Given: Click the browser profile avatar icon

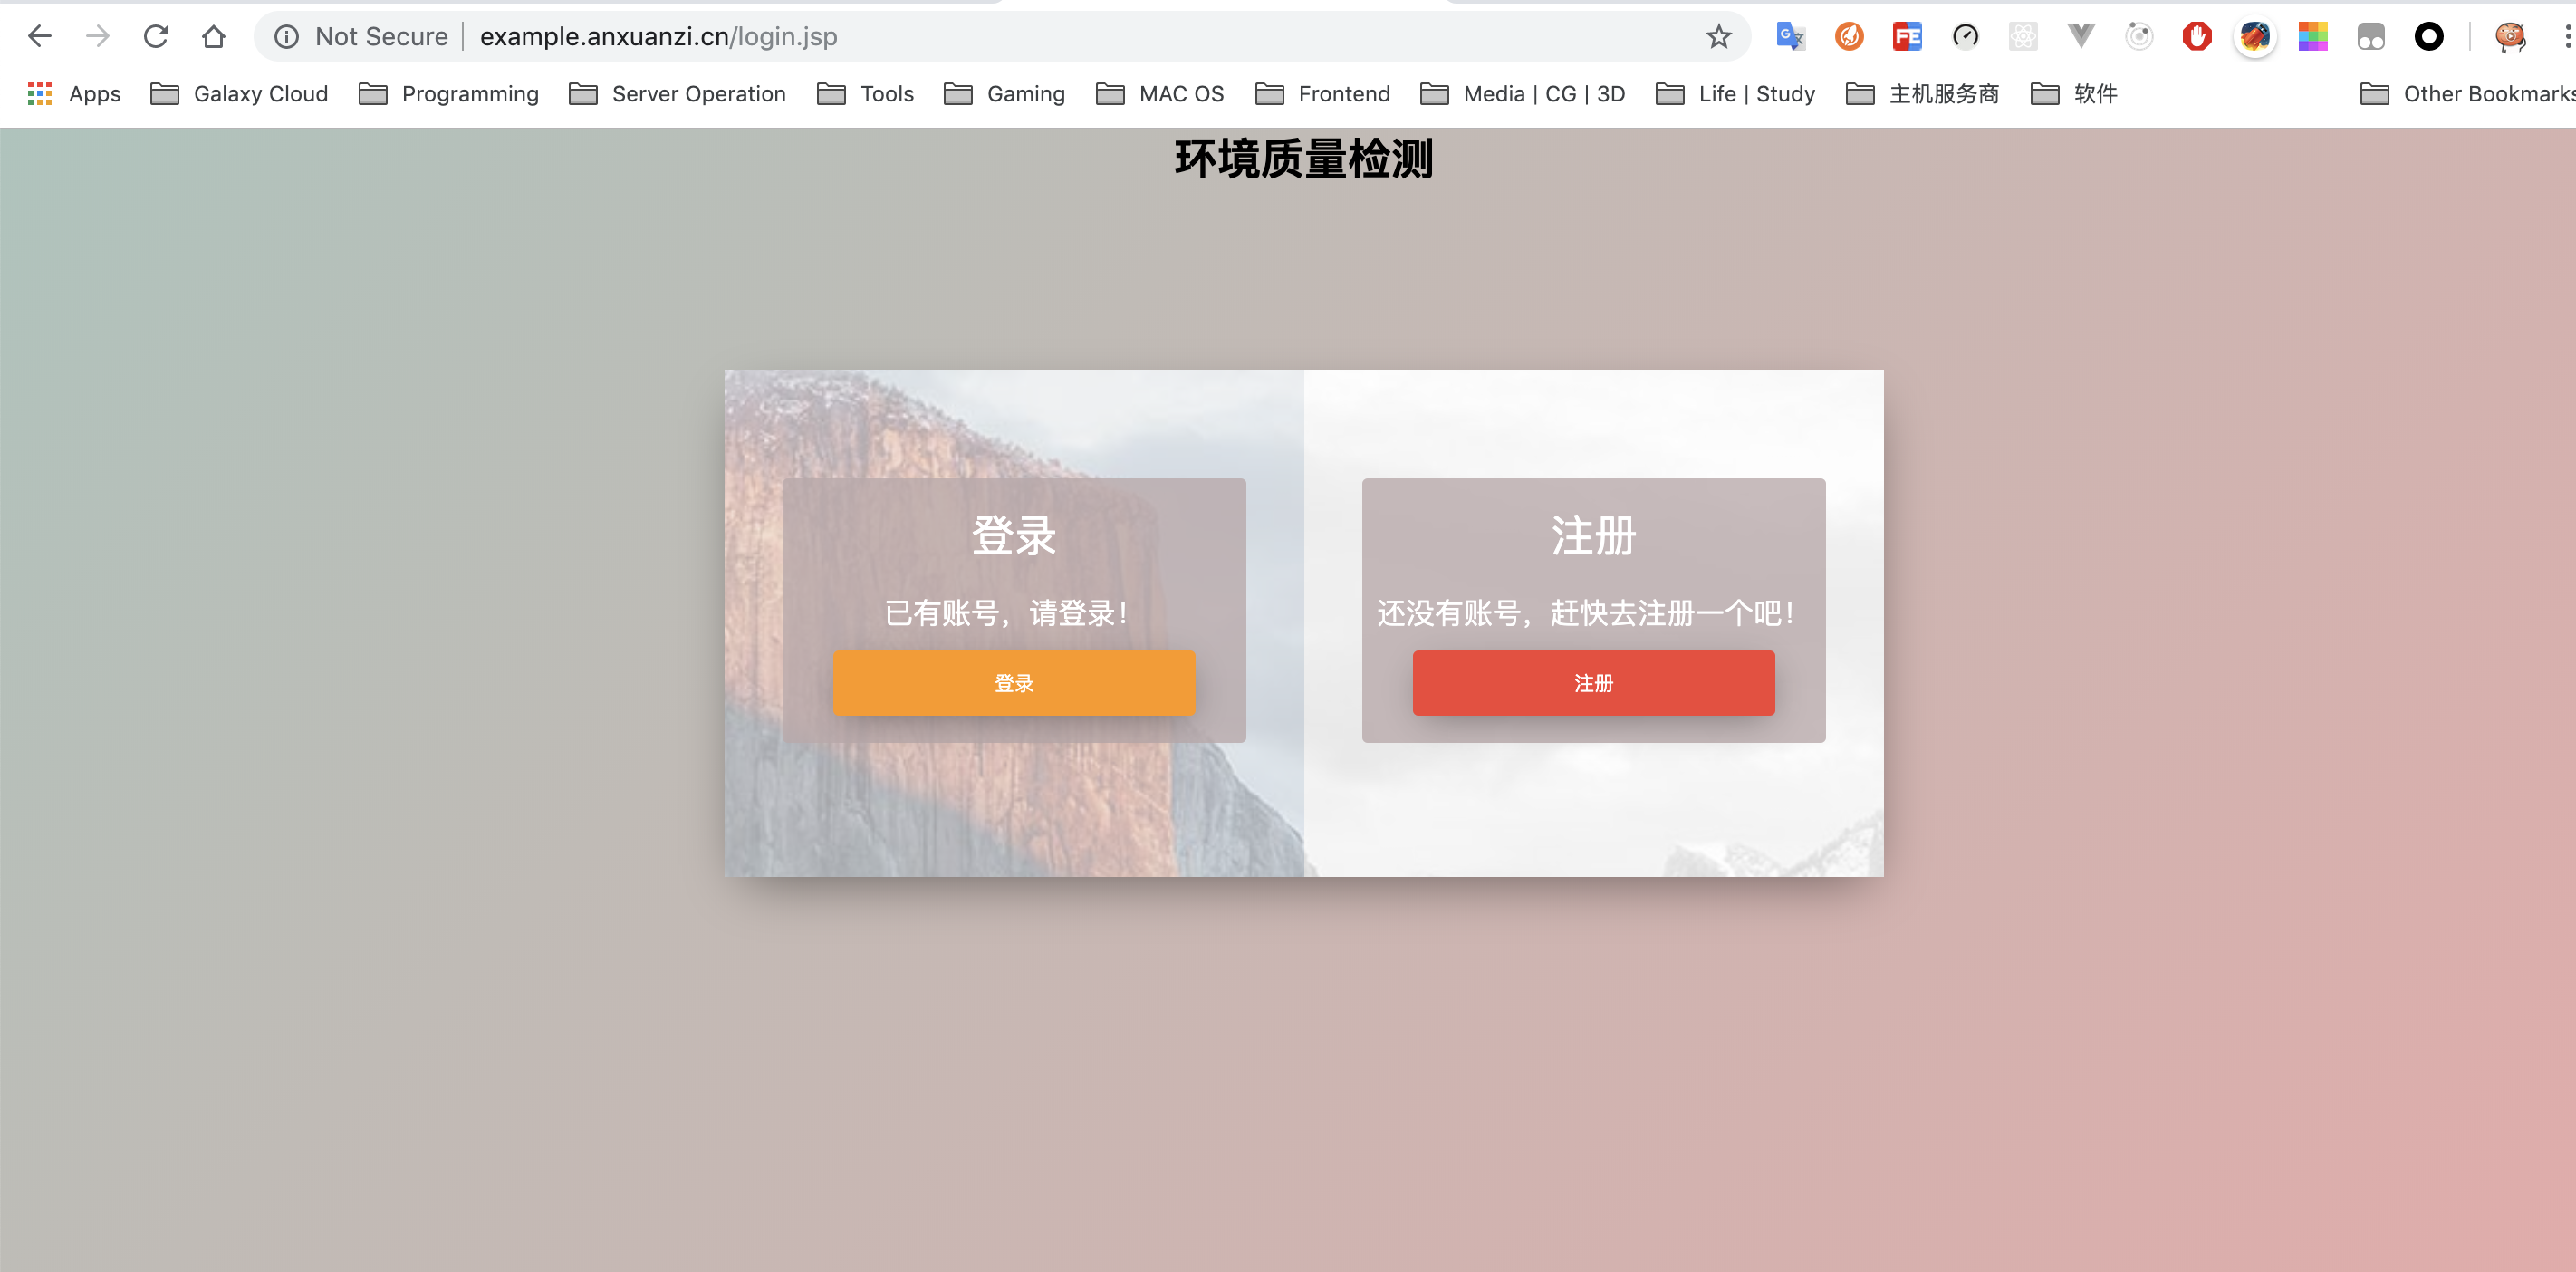Looking at the screenshot, I should tap(2510, 36).
